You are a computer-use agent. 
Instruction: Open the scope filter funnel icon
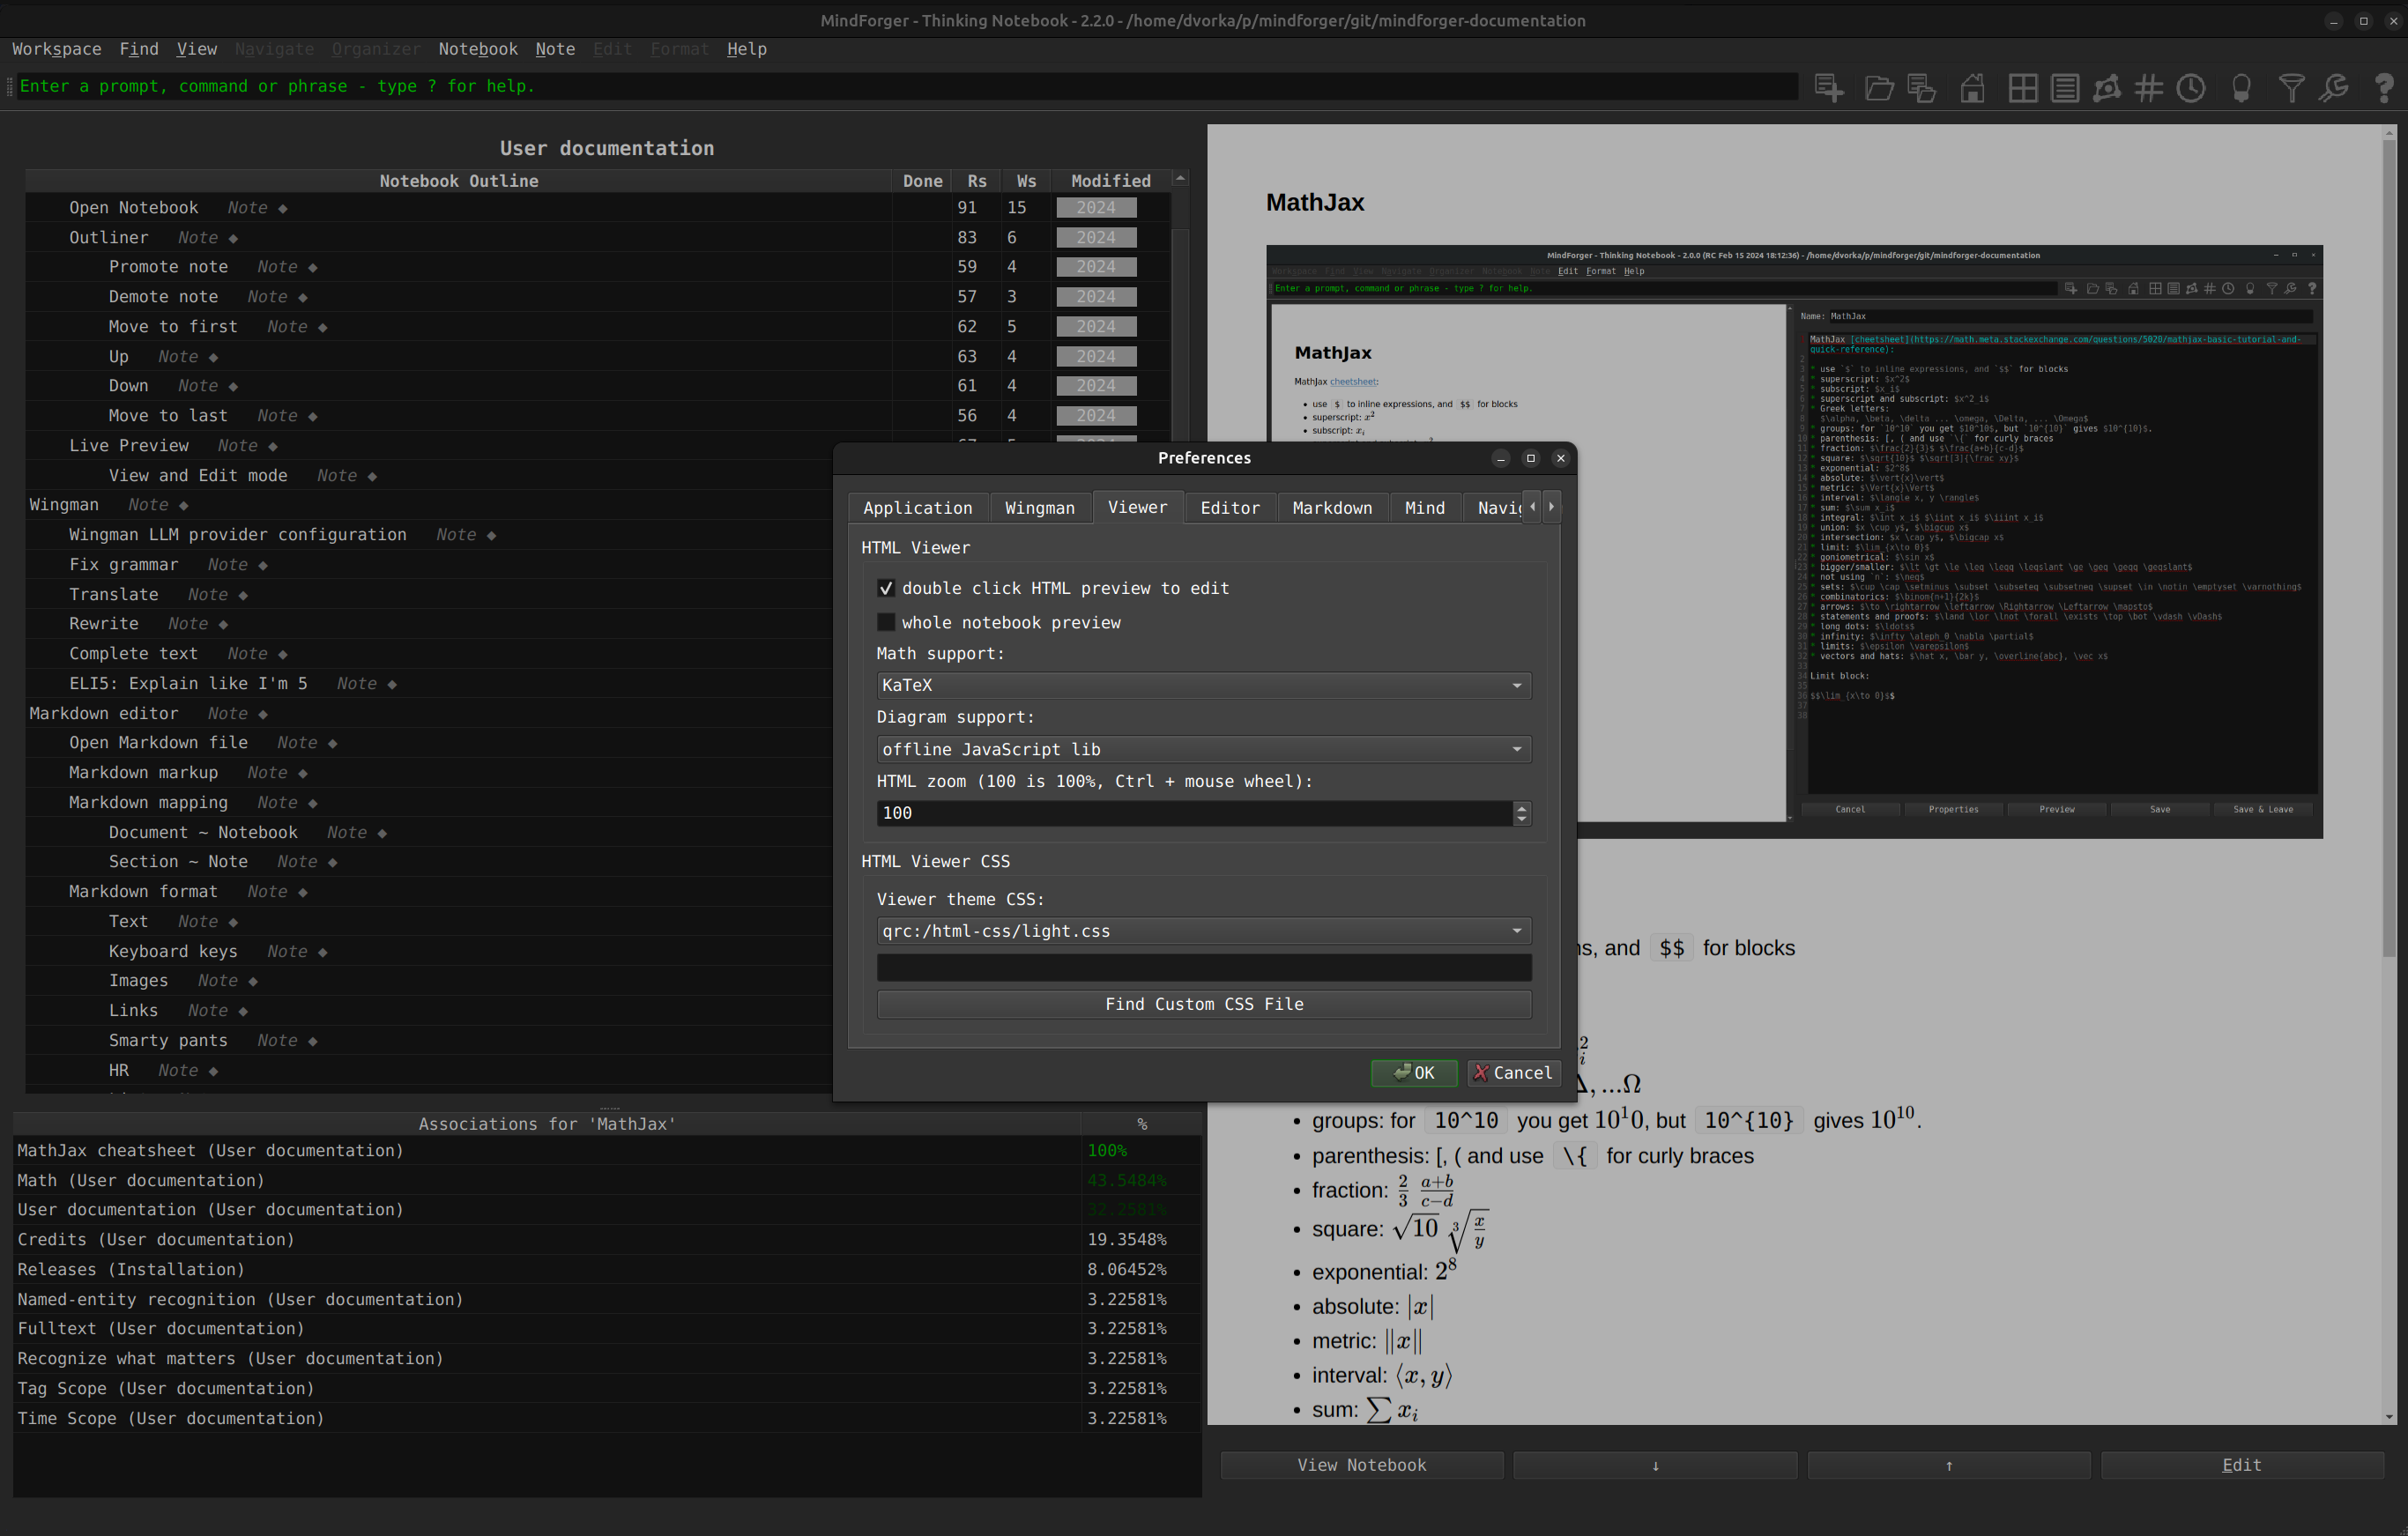[x=2291, y=88]
